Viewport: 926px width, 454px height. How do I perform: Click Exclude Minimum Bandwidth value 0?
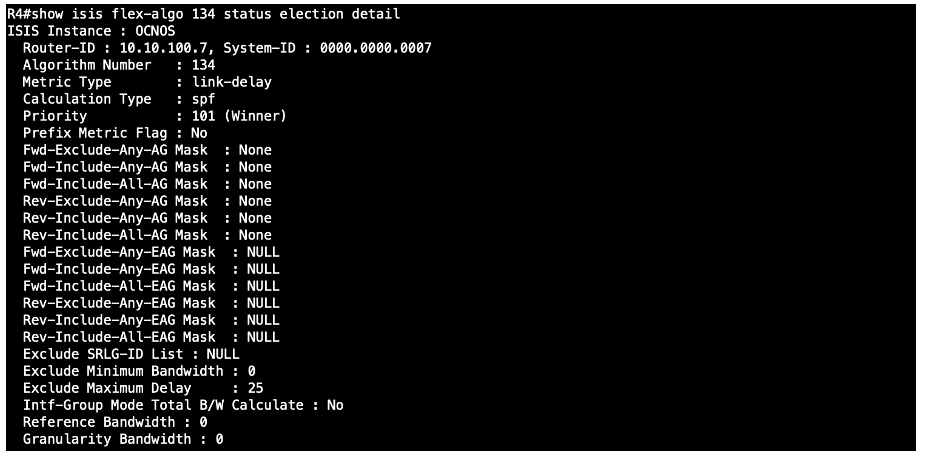point(252,371)
